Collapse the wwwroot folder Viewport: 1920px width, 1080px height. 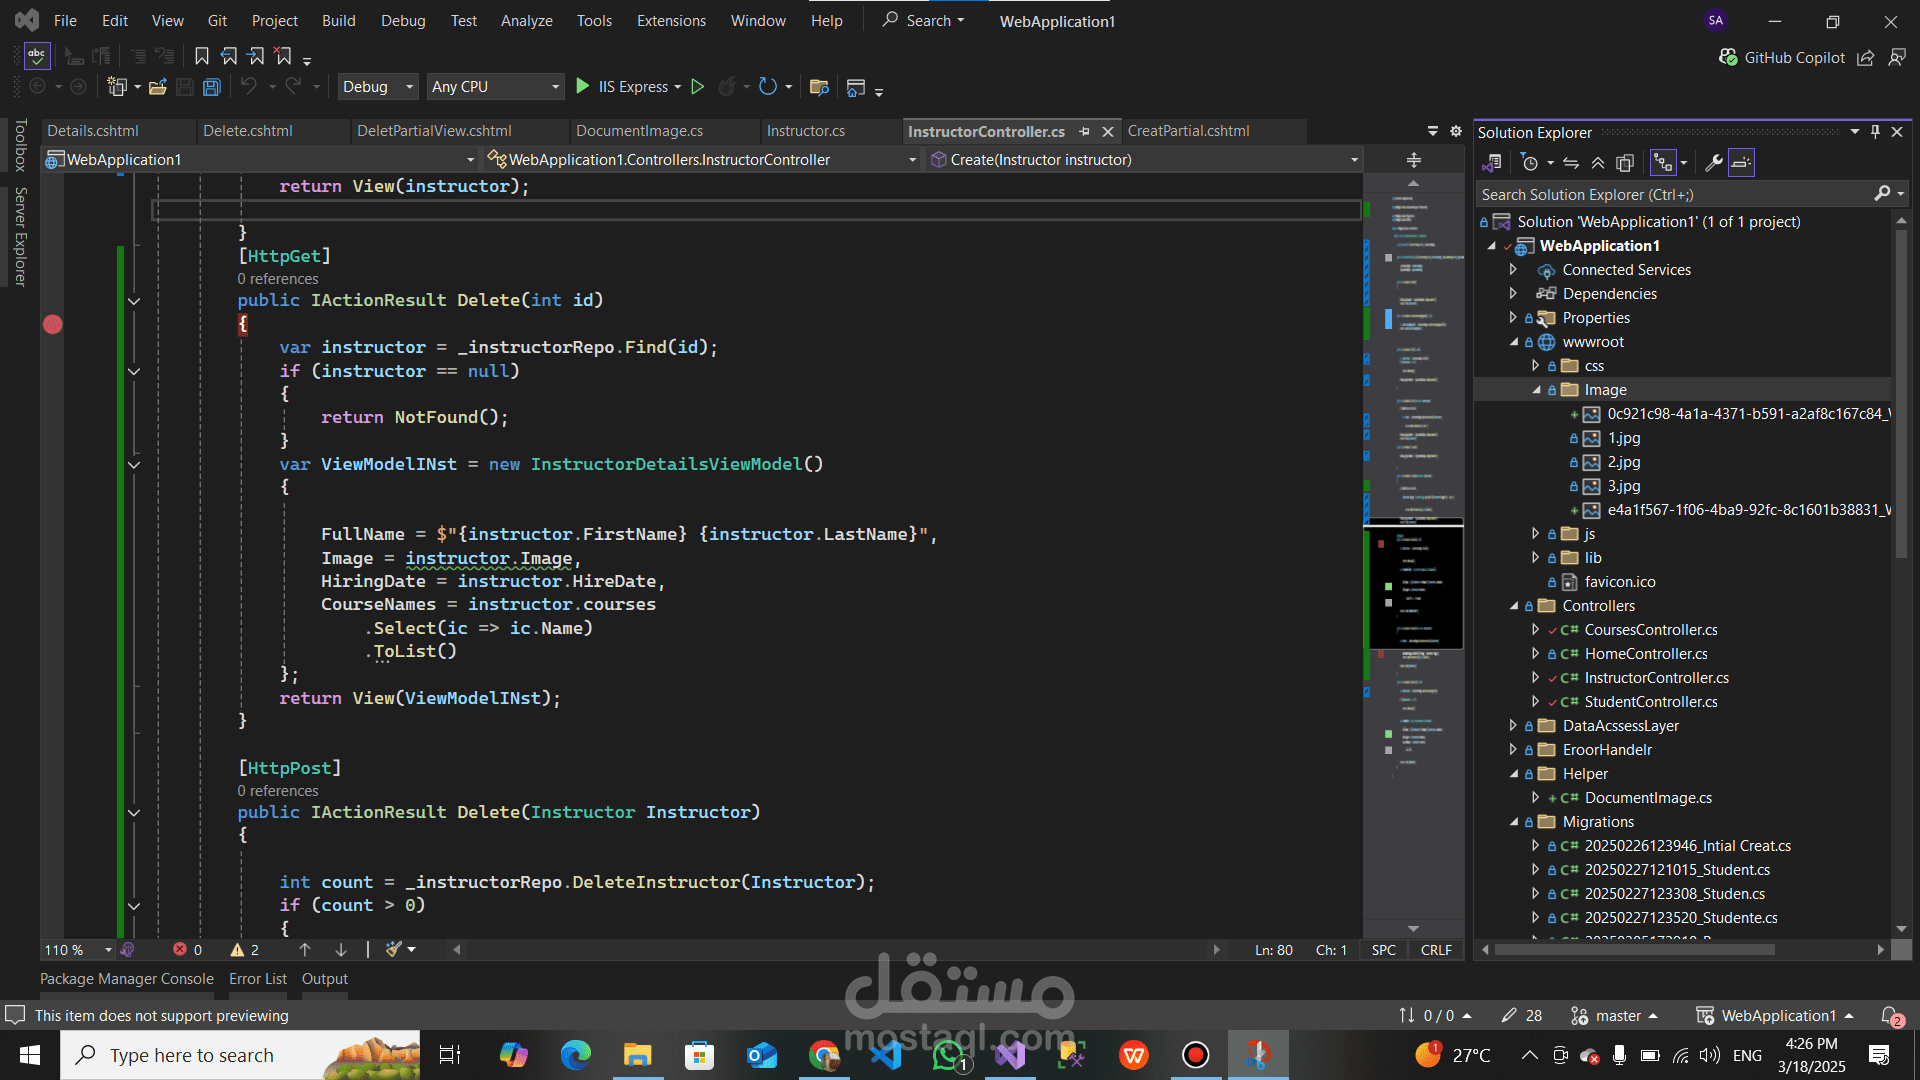[x=1514, y=342]
